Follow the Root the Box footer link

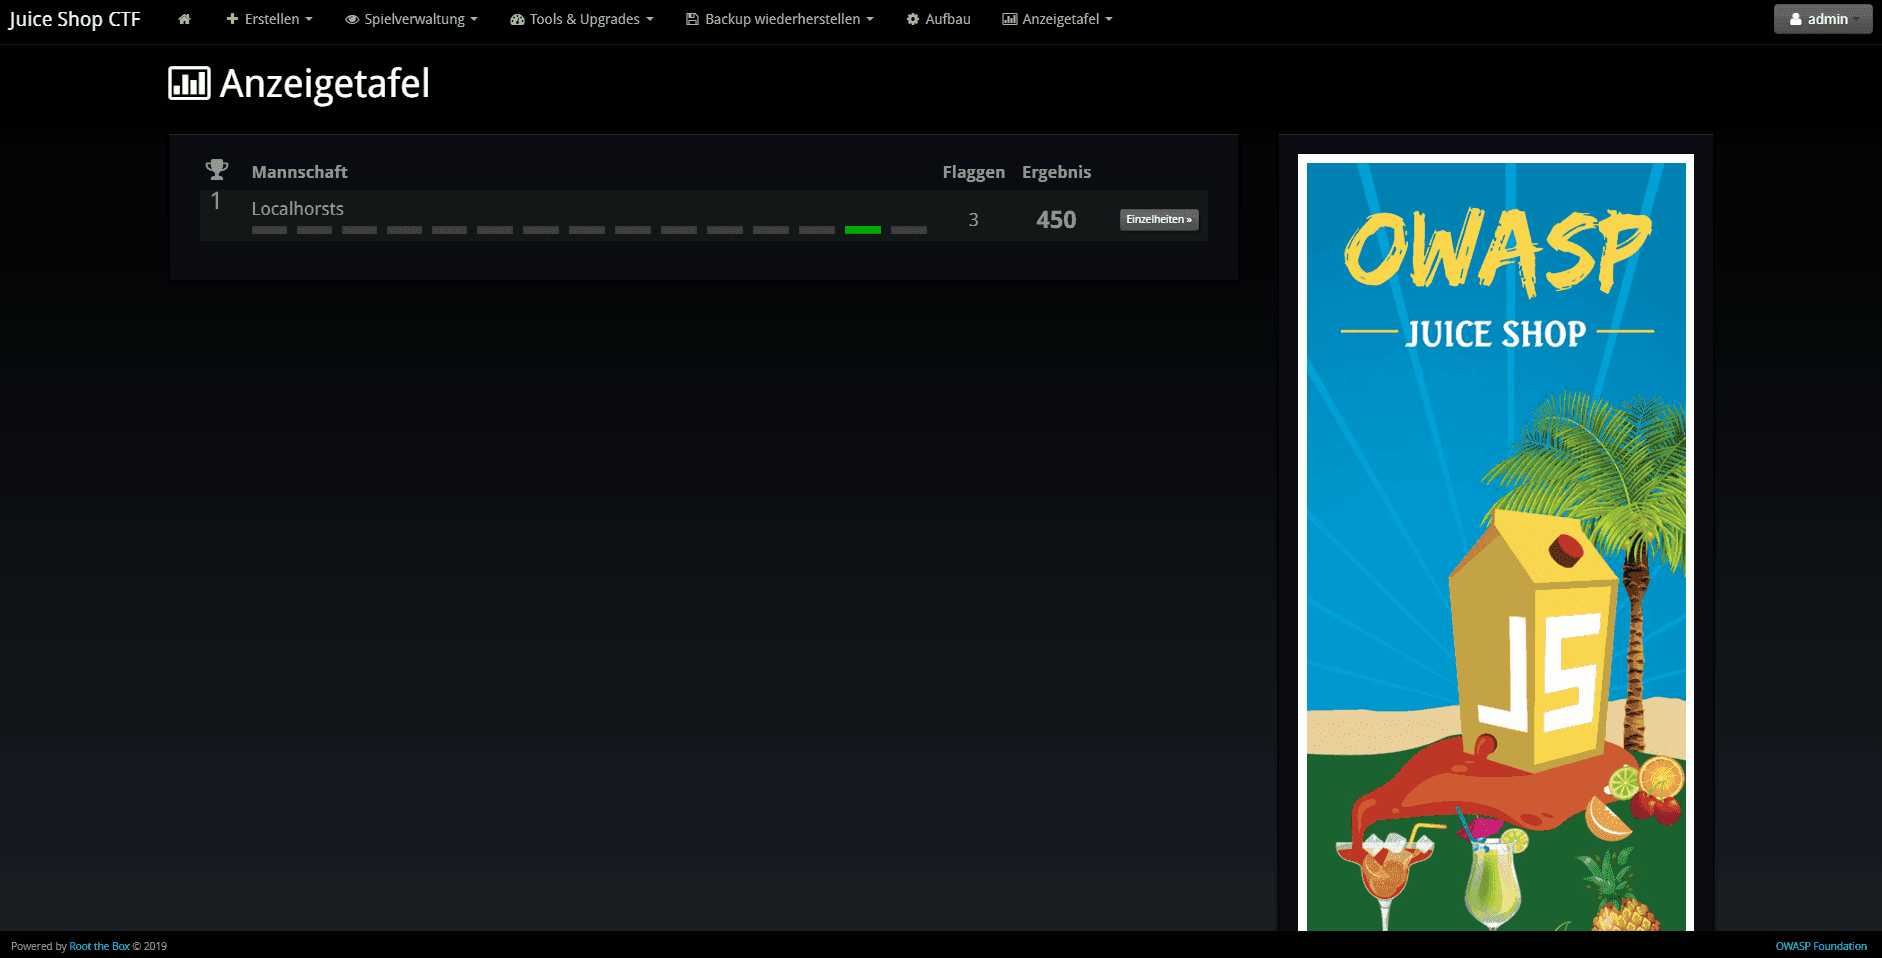pyautogui.click(x=100, y=946)
